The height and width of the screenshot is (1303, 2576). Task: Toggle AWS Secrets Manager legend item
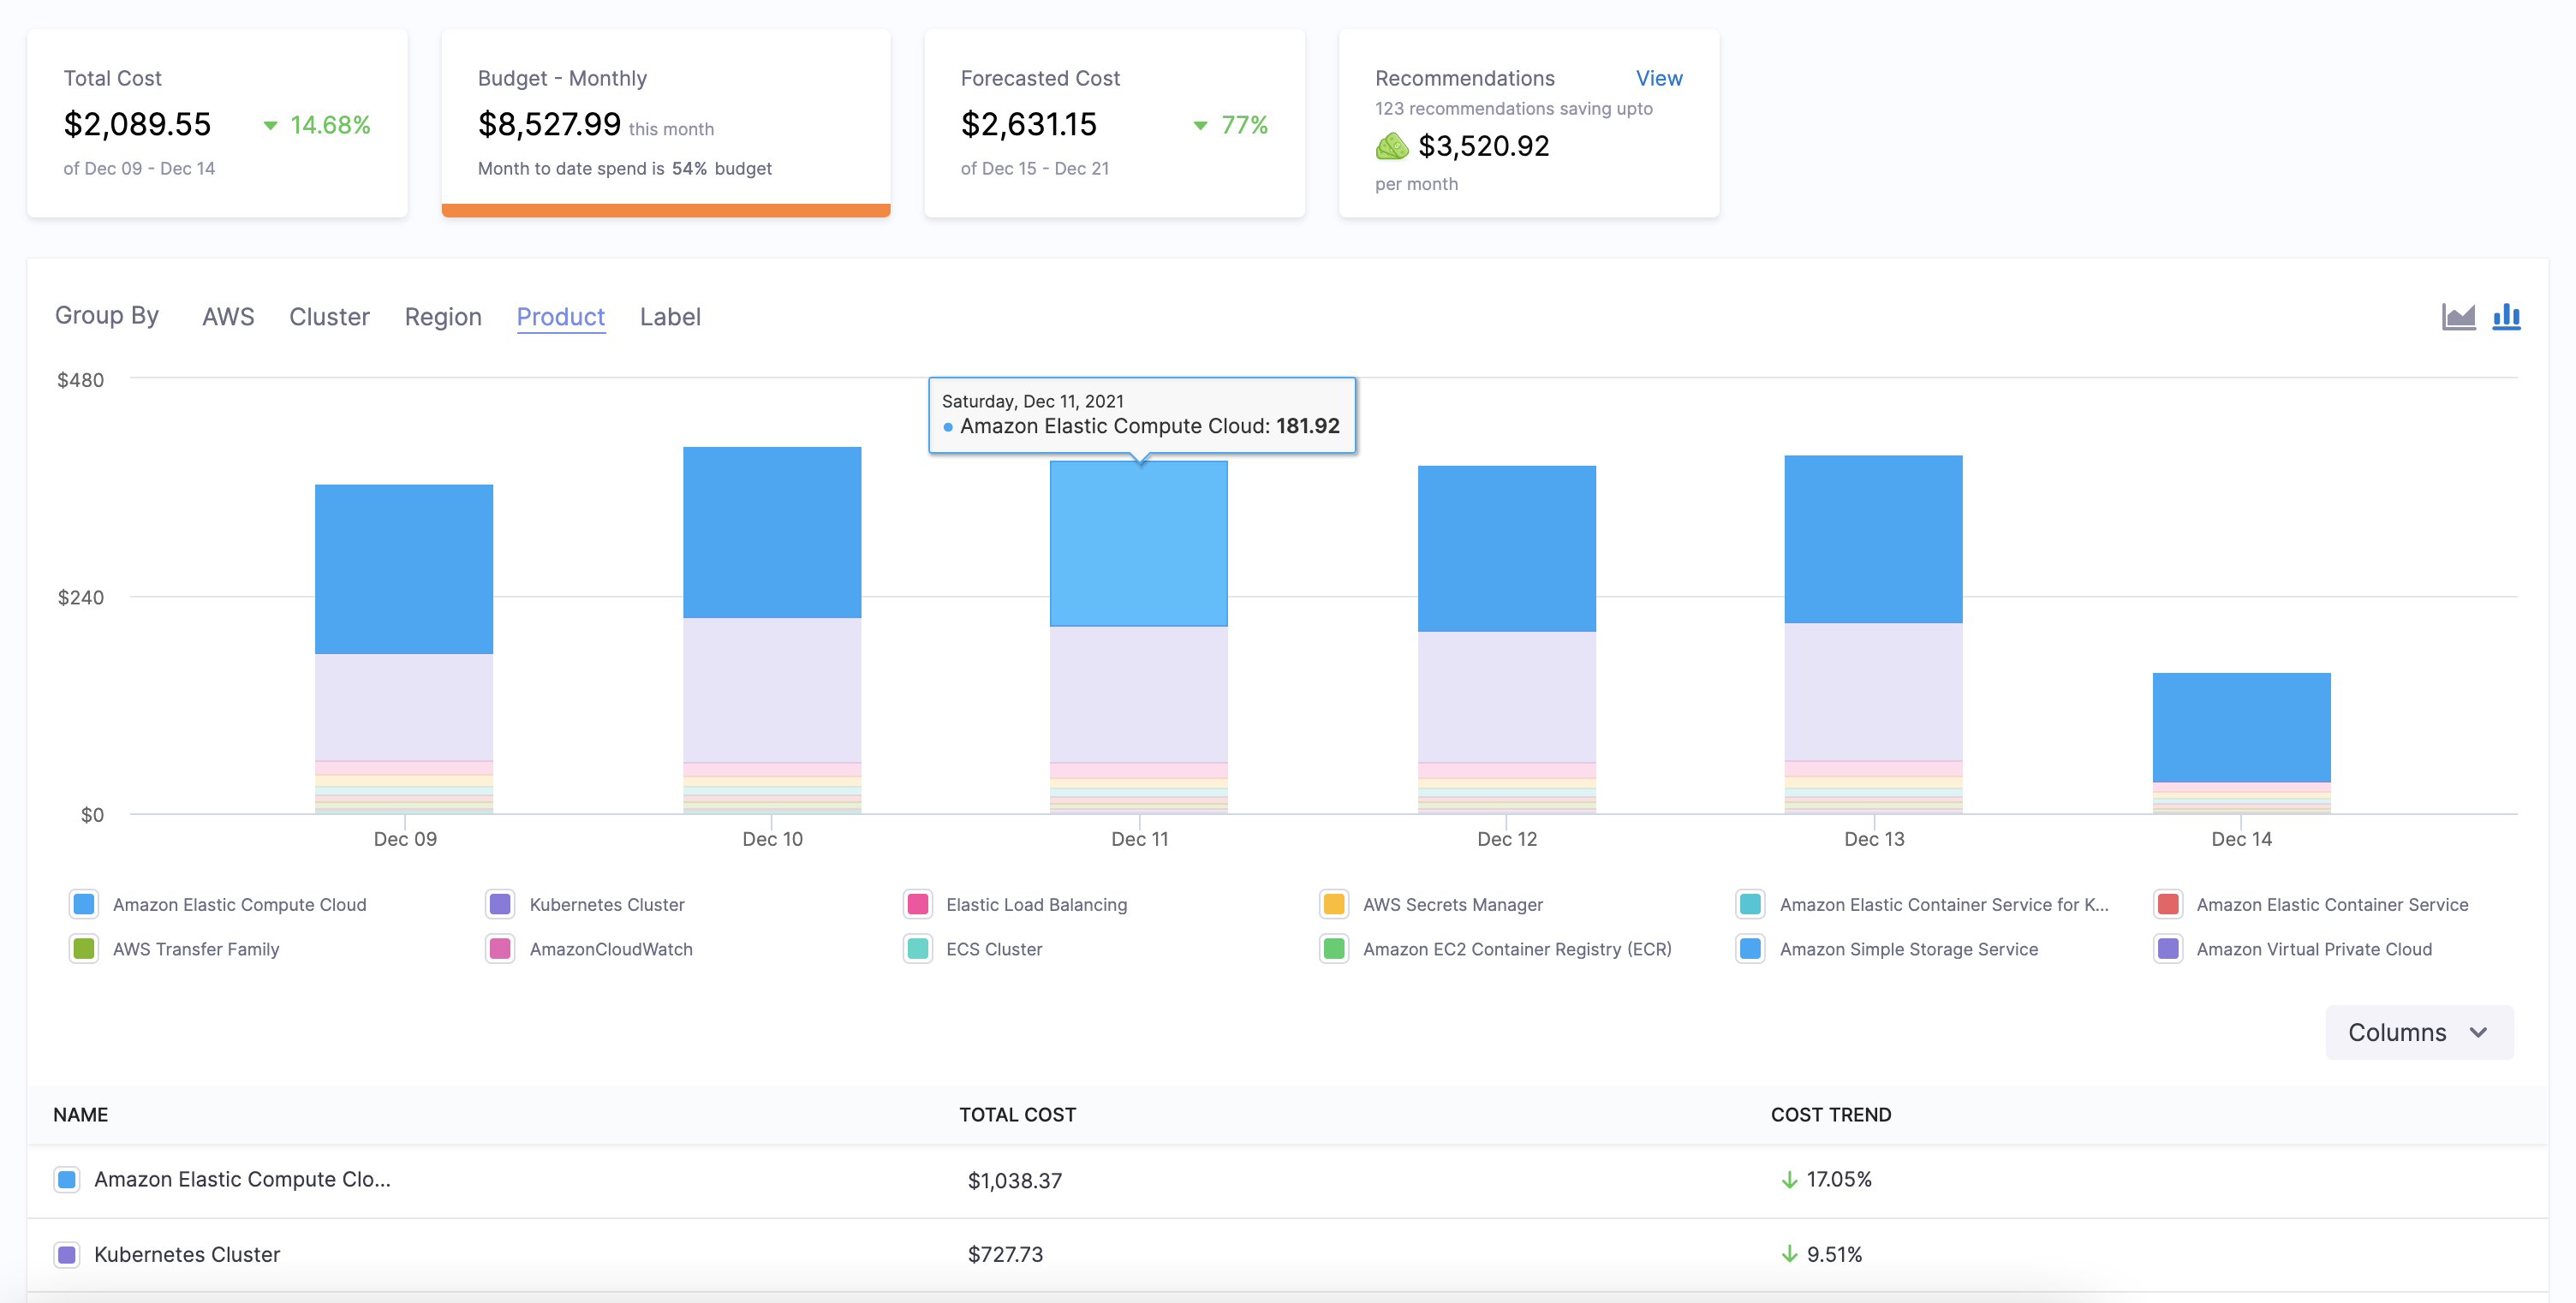point(1431,904)
